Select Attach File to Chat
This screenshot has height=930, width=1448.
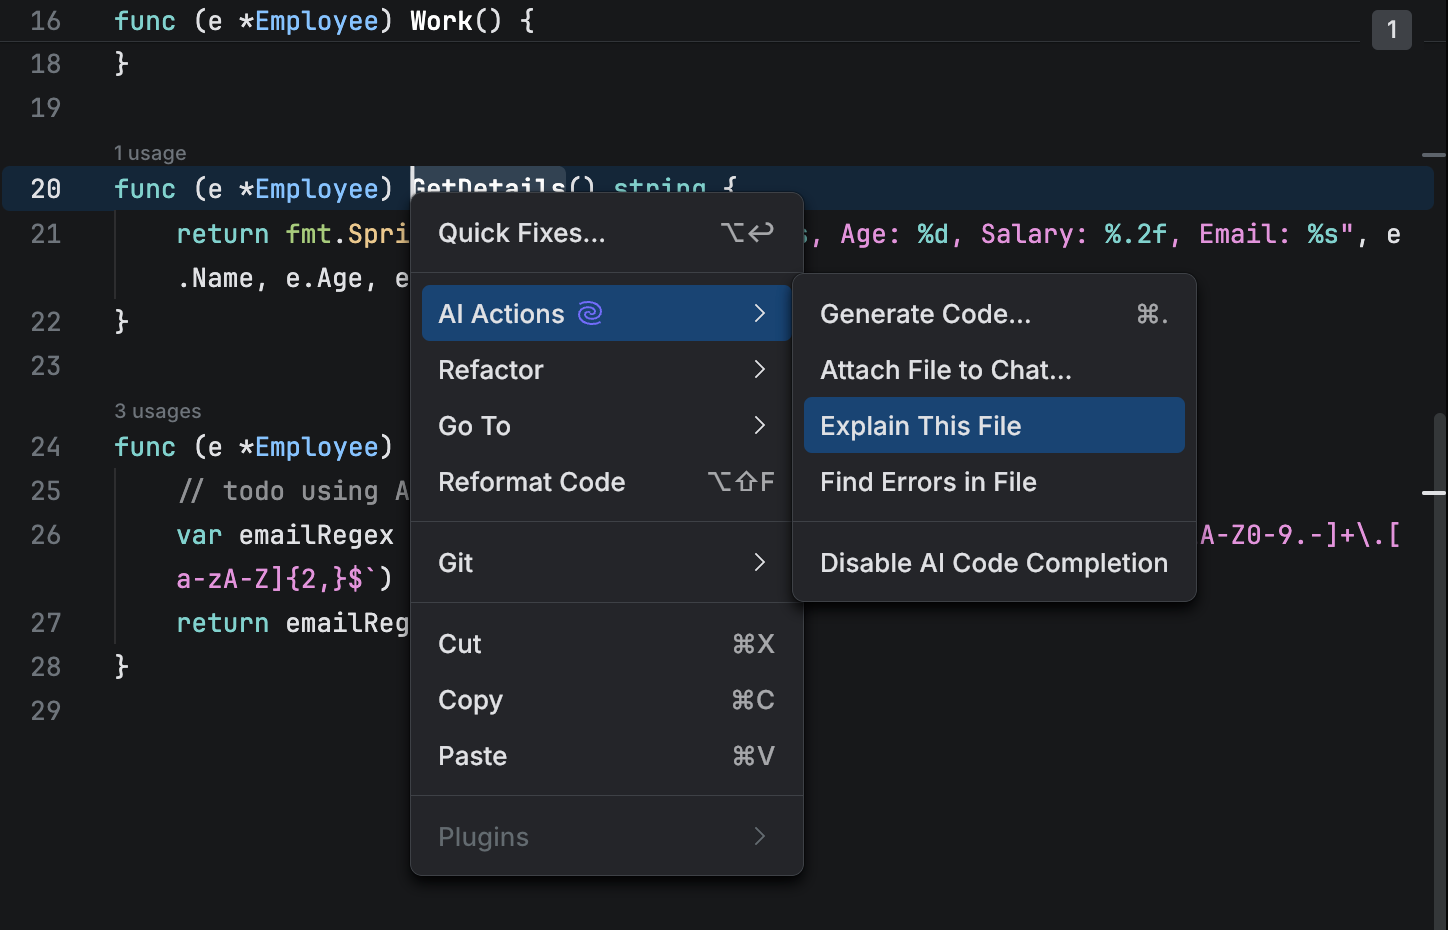(x=946, y=369)
